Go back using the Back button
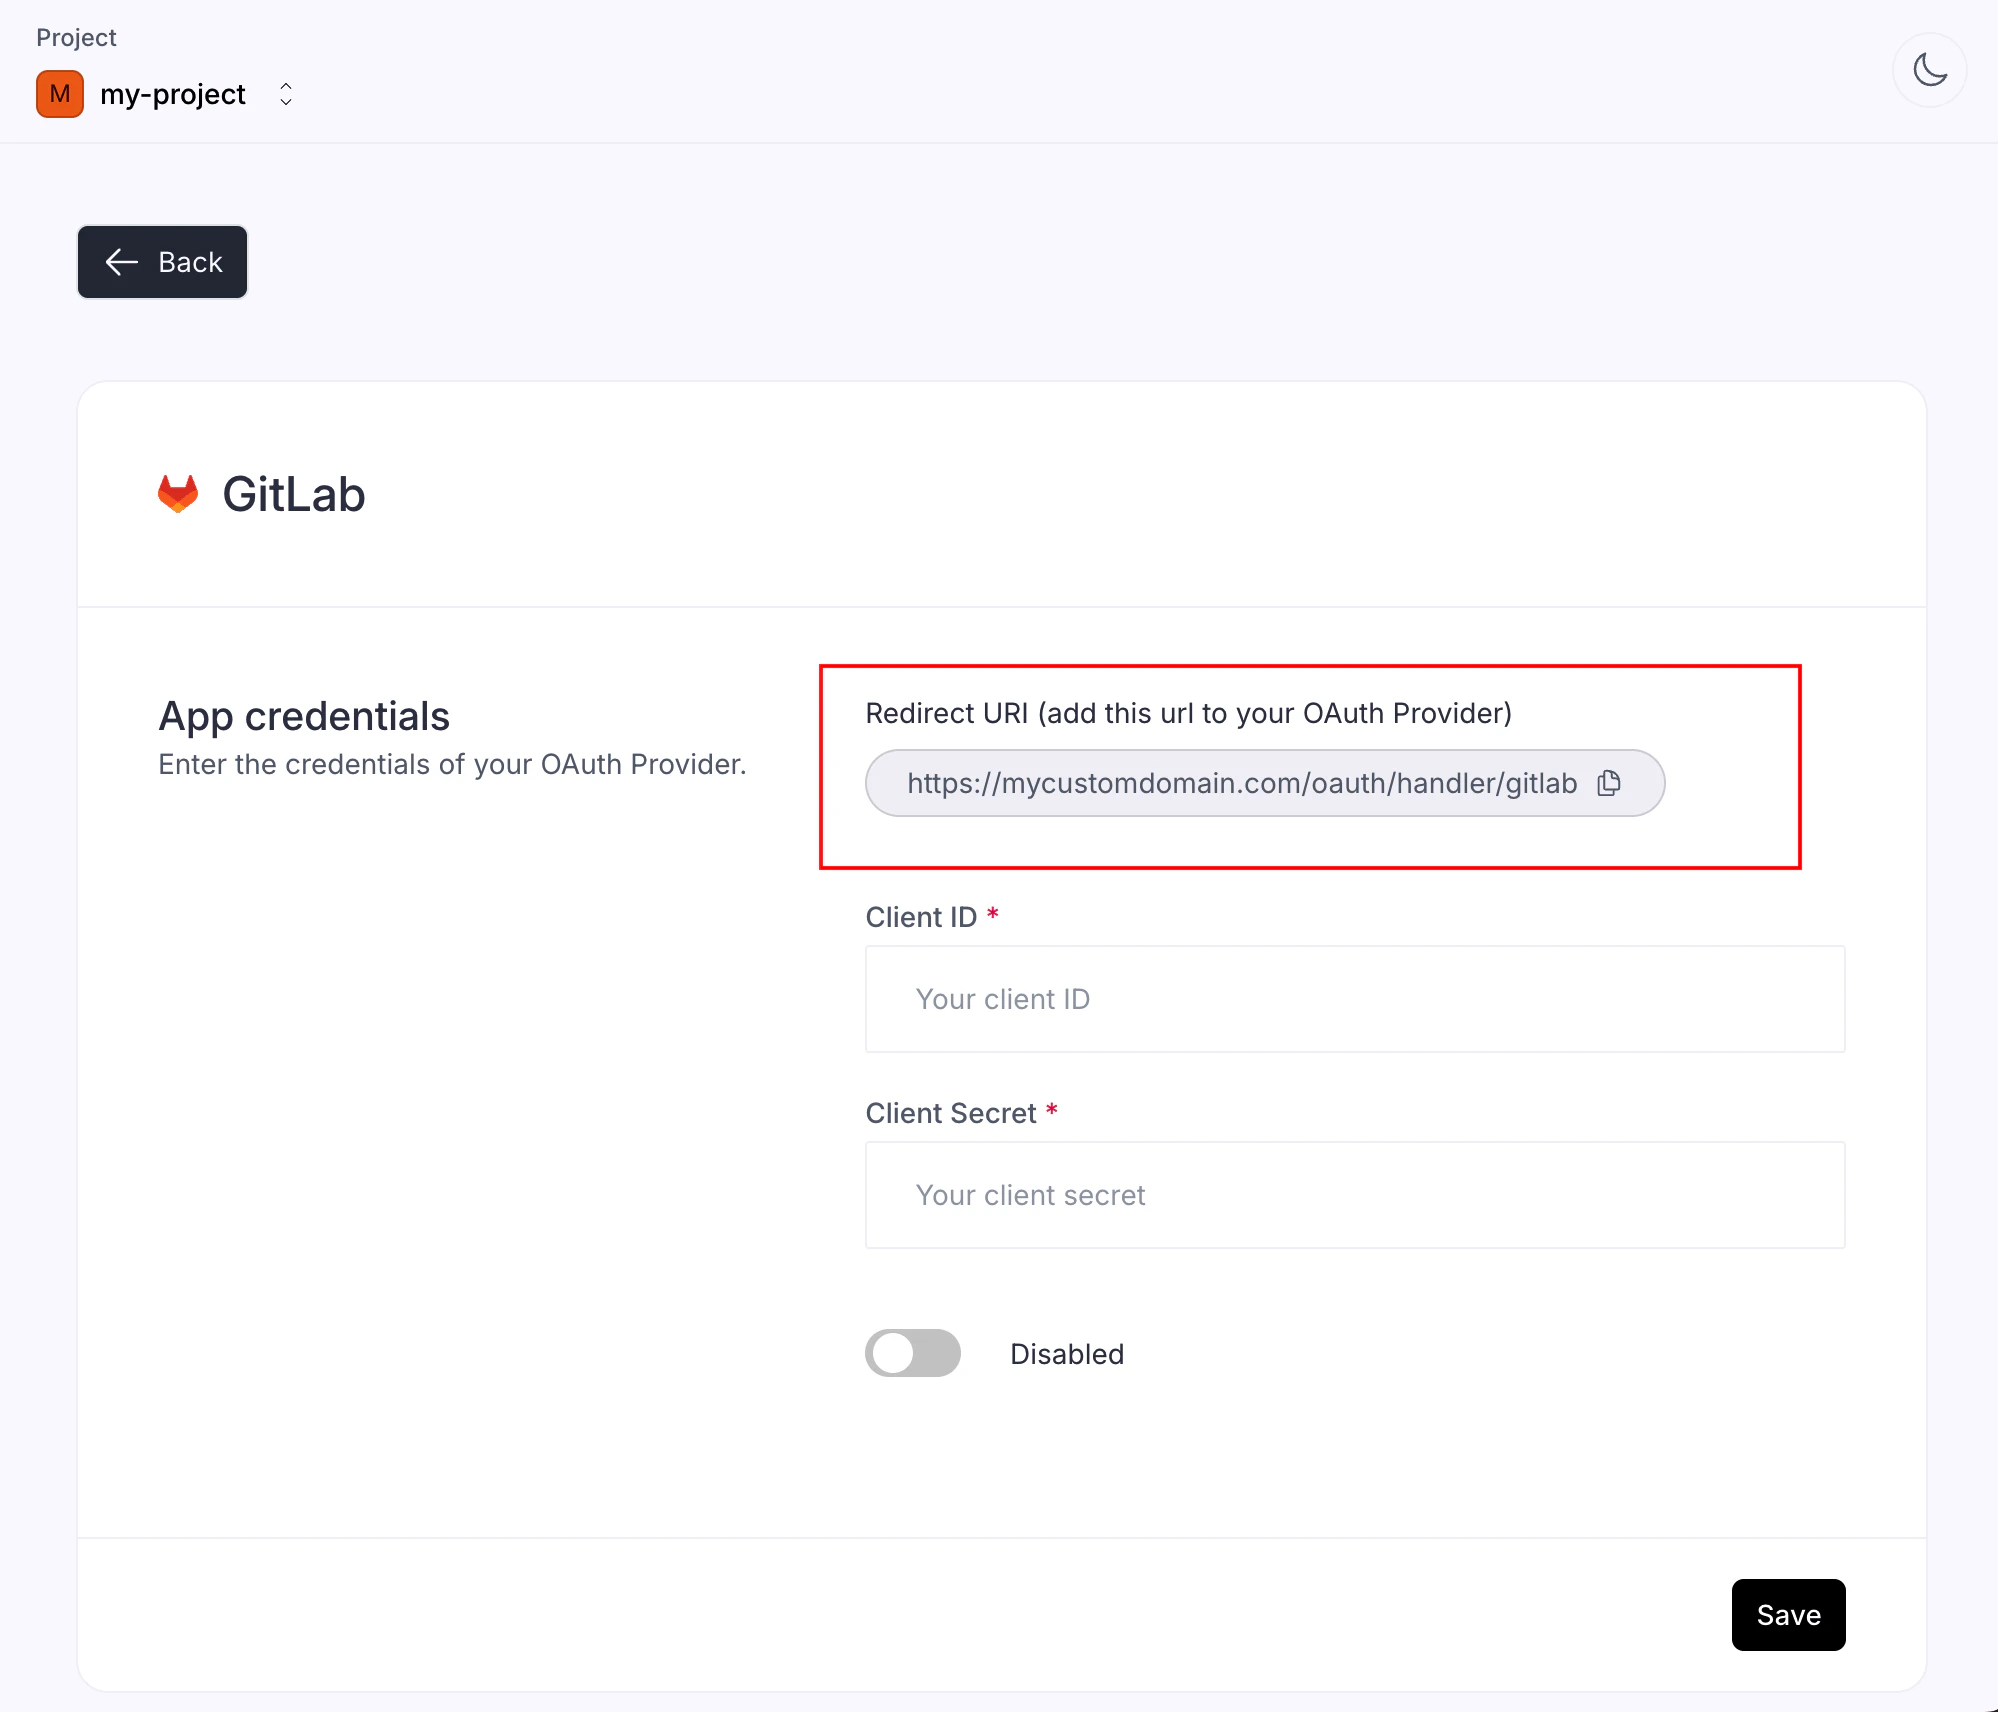This screenshot has height=1712, width=1998. [162, 262]
